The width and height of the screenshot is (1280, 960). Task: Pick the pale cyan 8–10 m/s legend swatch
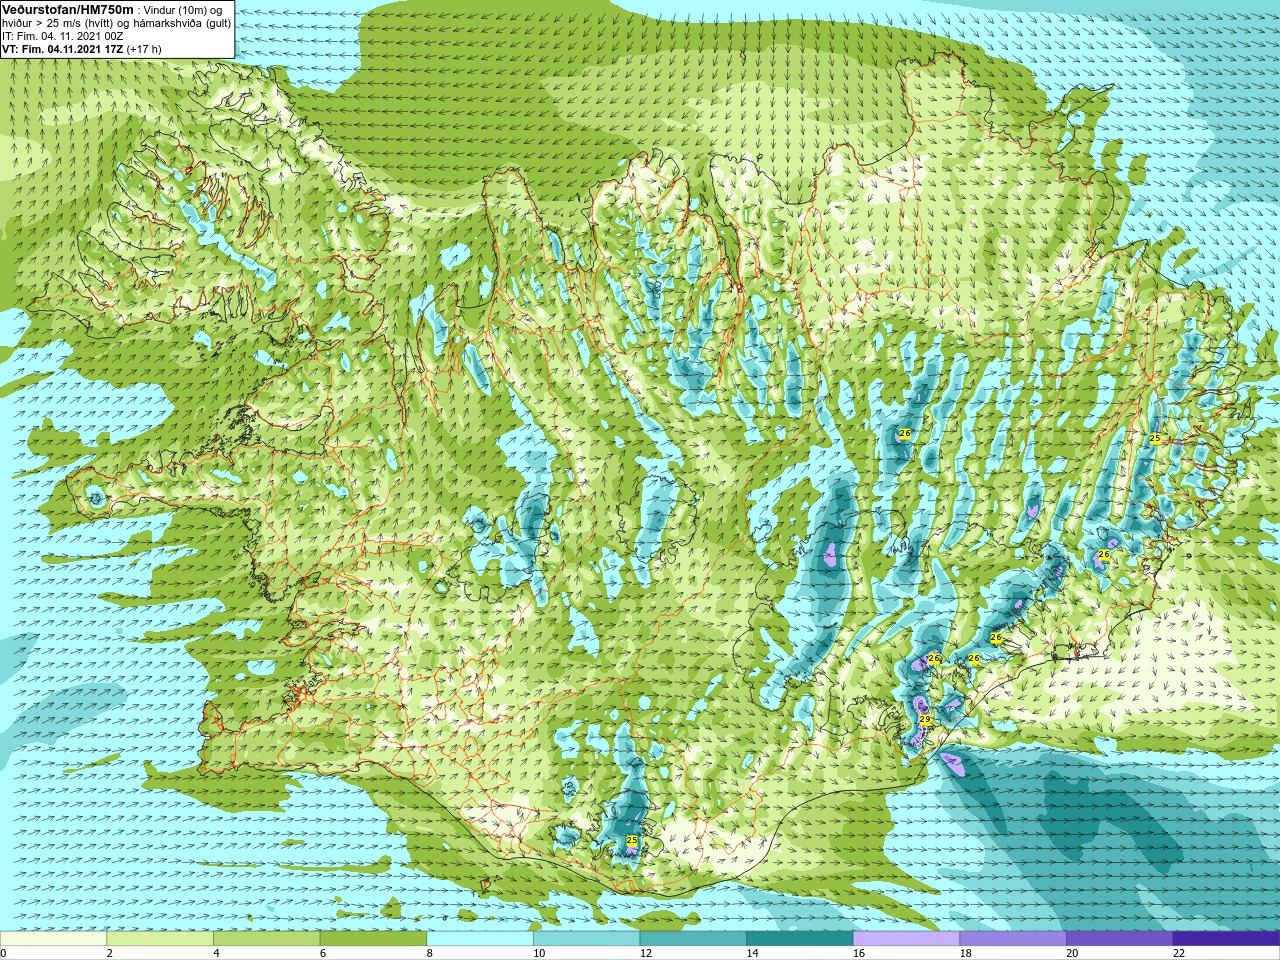pos(480,939)
